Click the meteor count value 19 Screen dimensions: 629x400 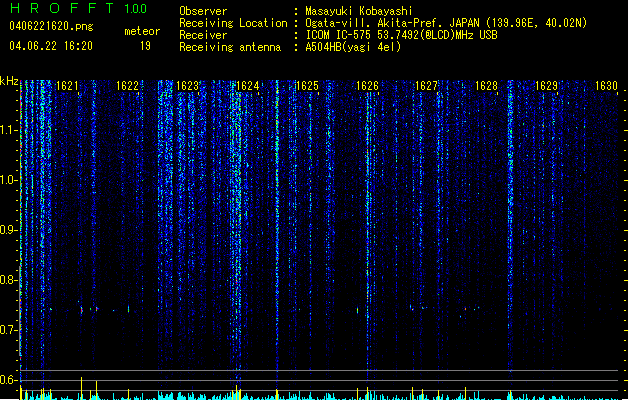[x=145, y=46]
